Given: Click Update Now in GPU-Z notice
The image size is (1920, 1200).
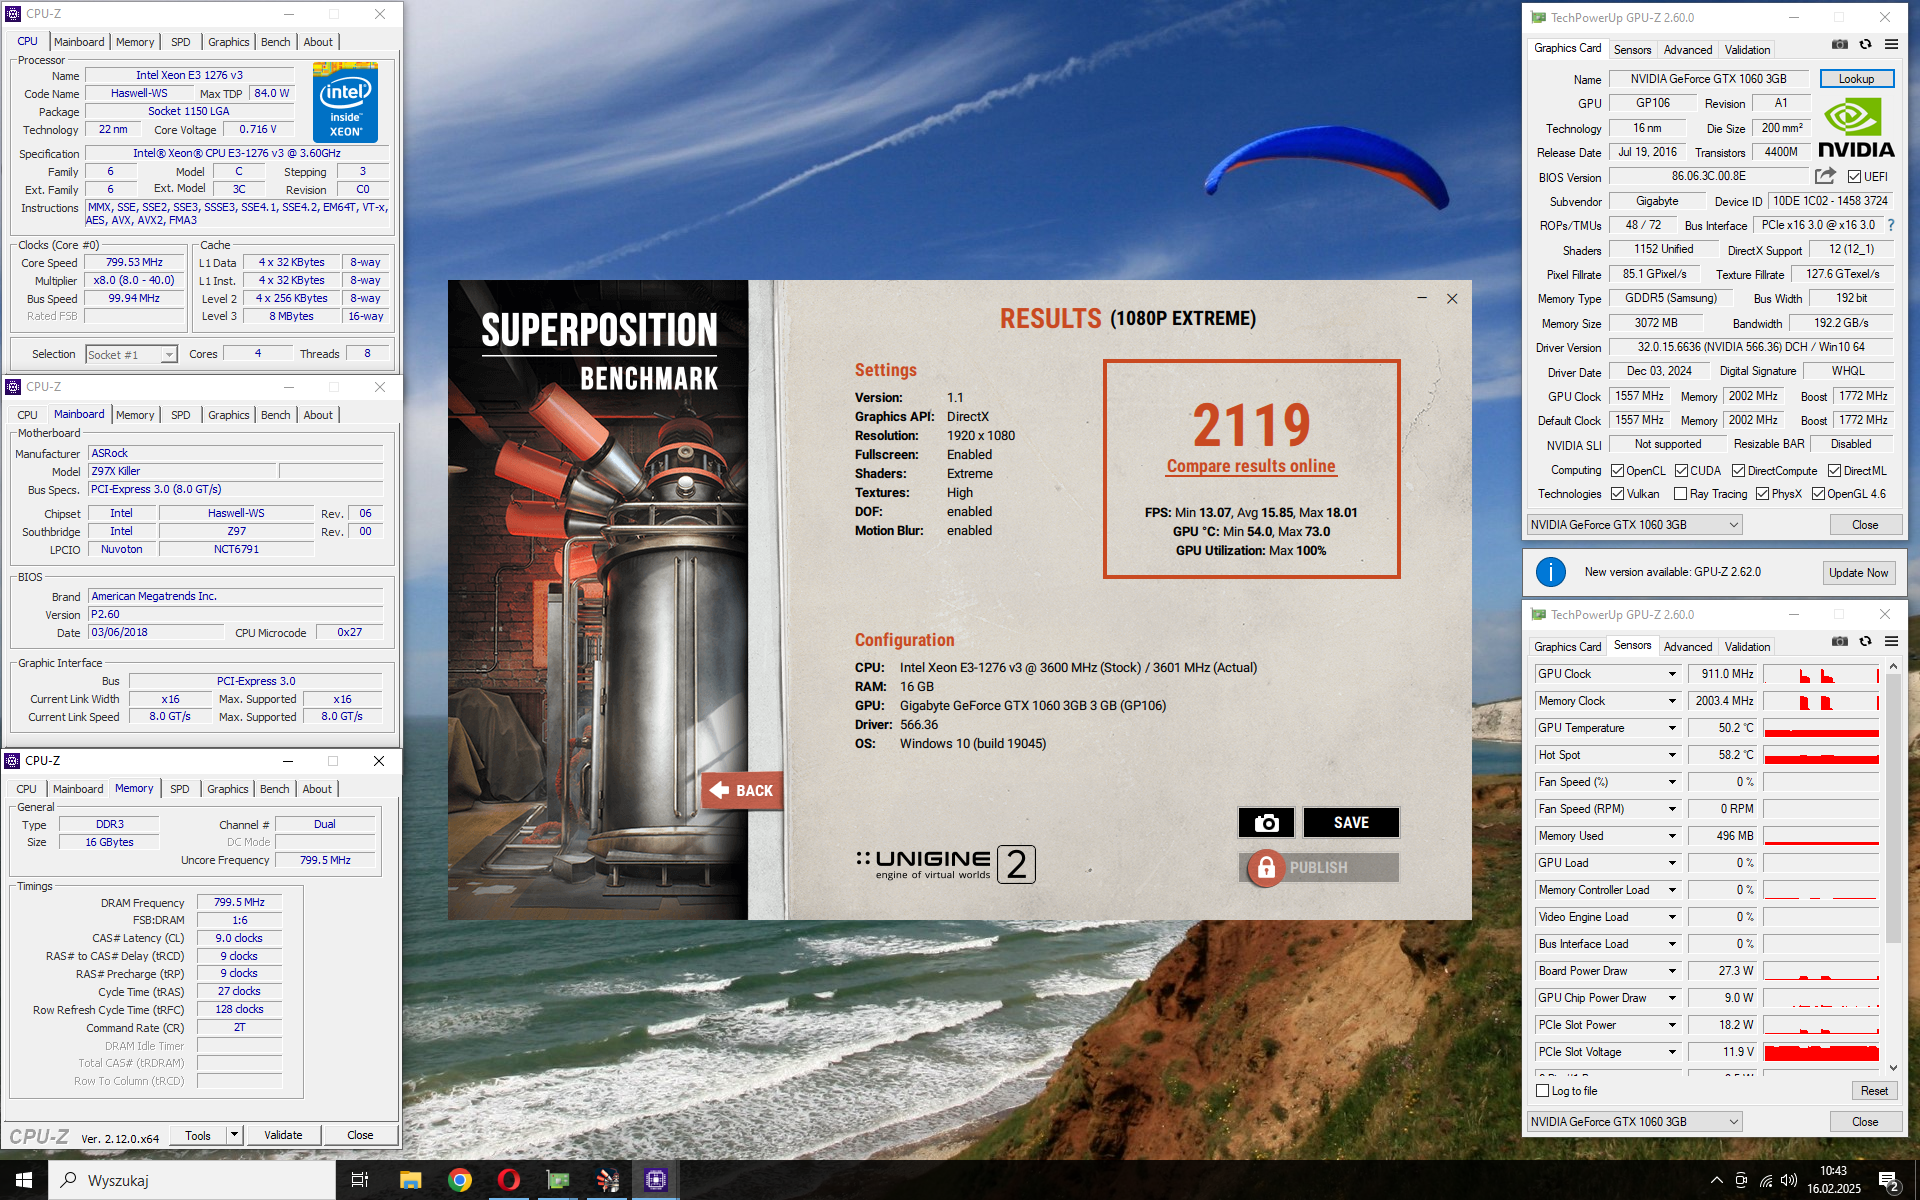Looking at the screenshot, I should (1858, 573).
